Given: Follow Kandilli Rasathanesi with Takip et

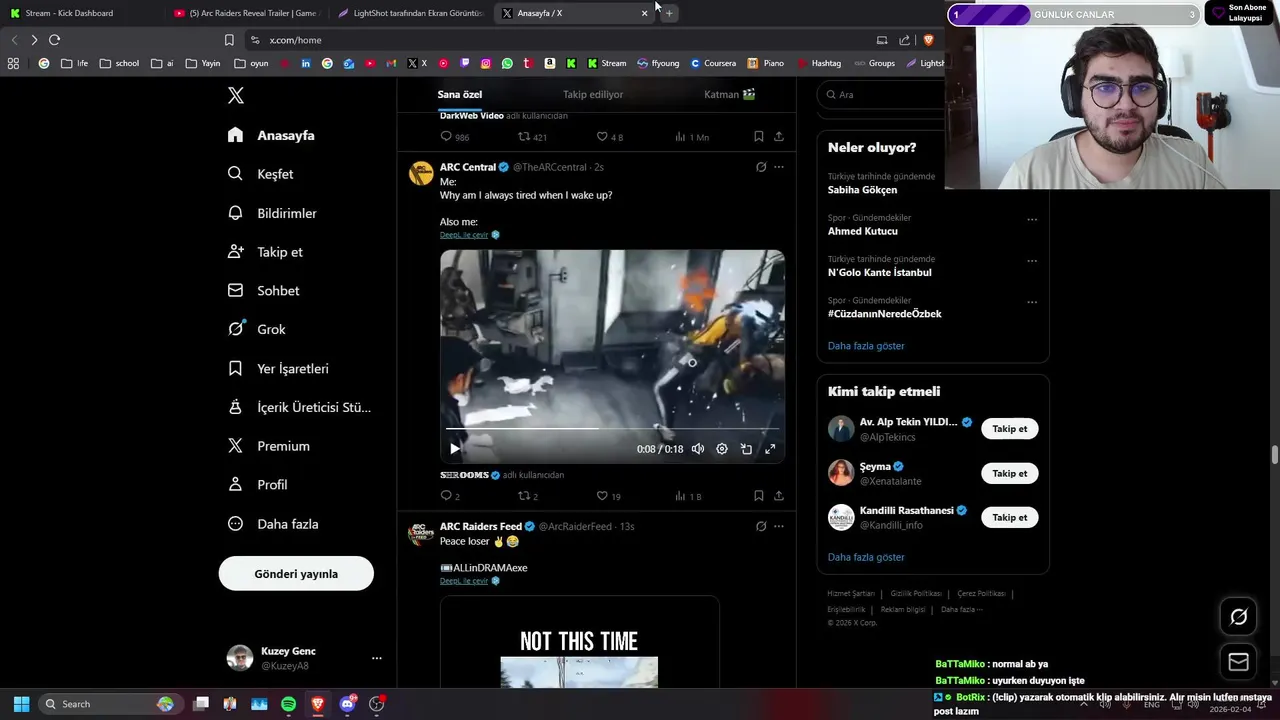Looking at the screenshot, I should [1009, 518].
